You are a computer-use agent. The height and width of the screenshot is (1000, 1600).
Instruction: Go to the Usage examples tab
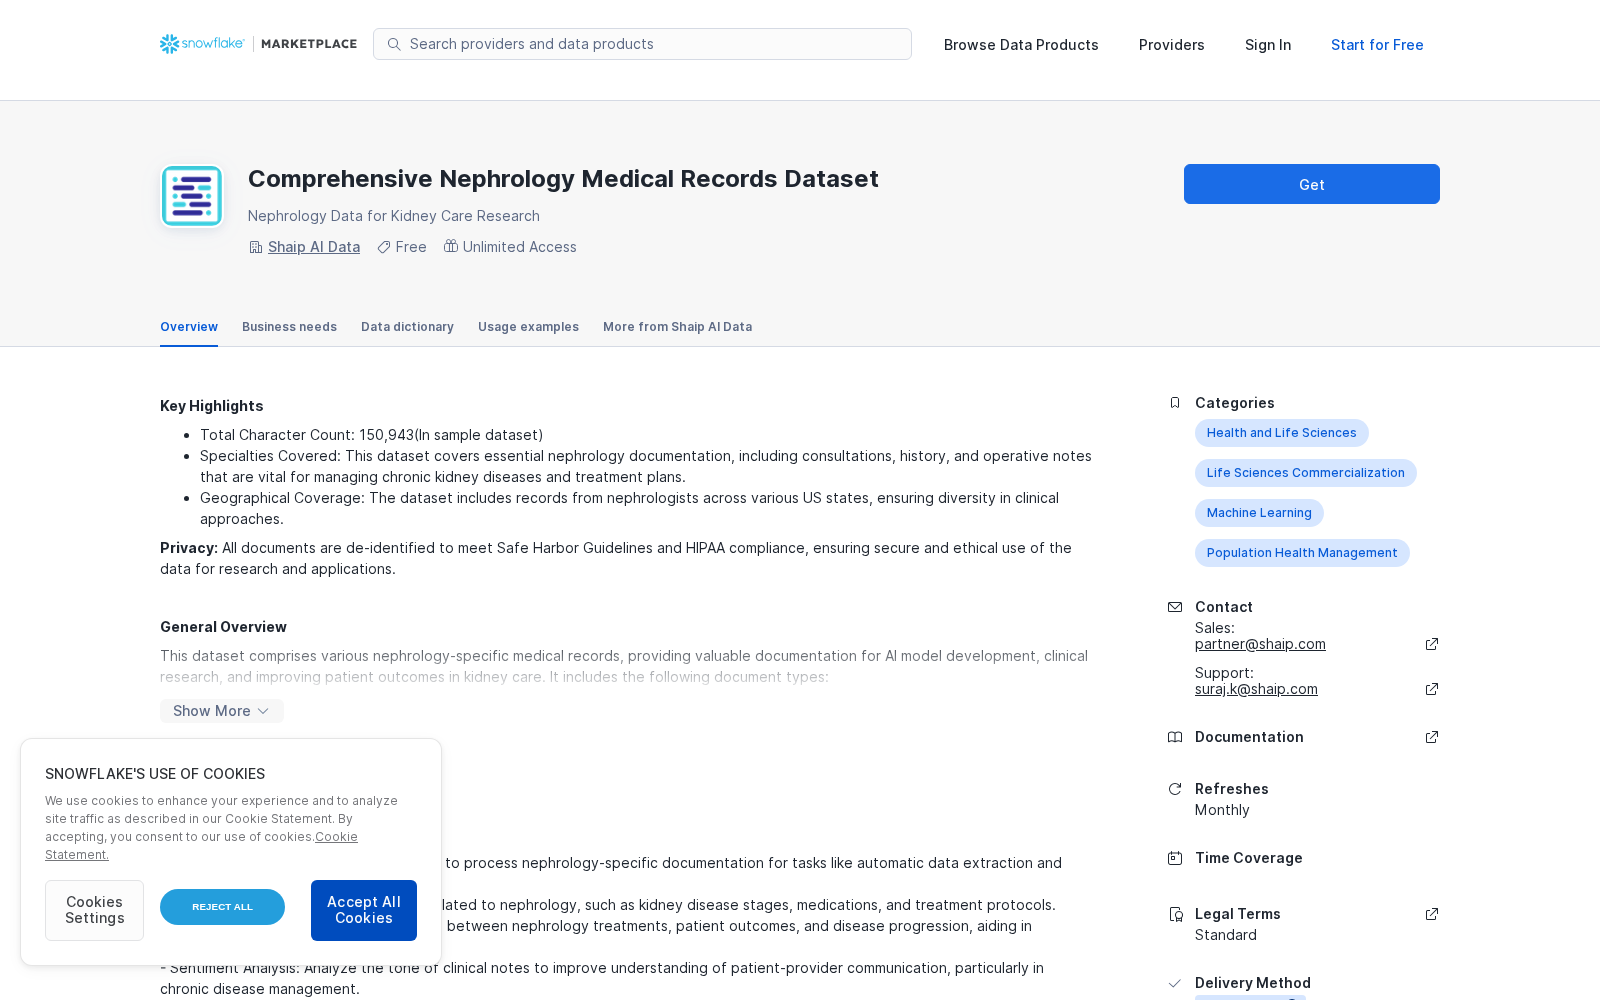pos(528,327)
